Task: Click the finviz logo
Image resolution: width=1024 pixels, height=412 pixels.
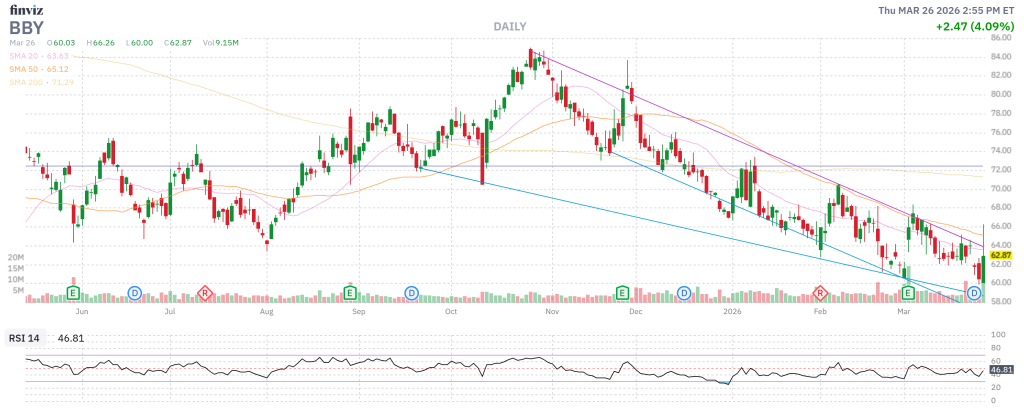Action: click(x=25, y=9)
